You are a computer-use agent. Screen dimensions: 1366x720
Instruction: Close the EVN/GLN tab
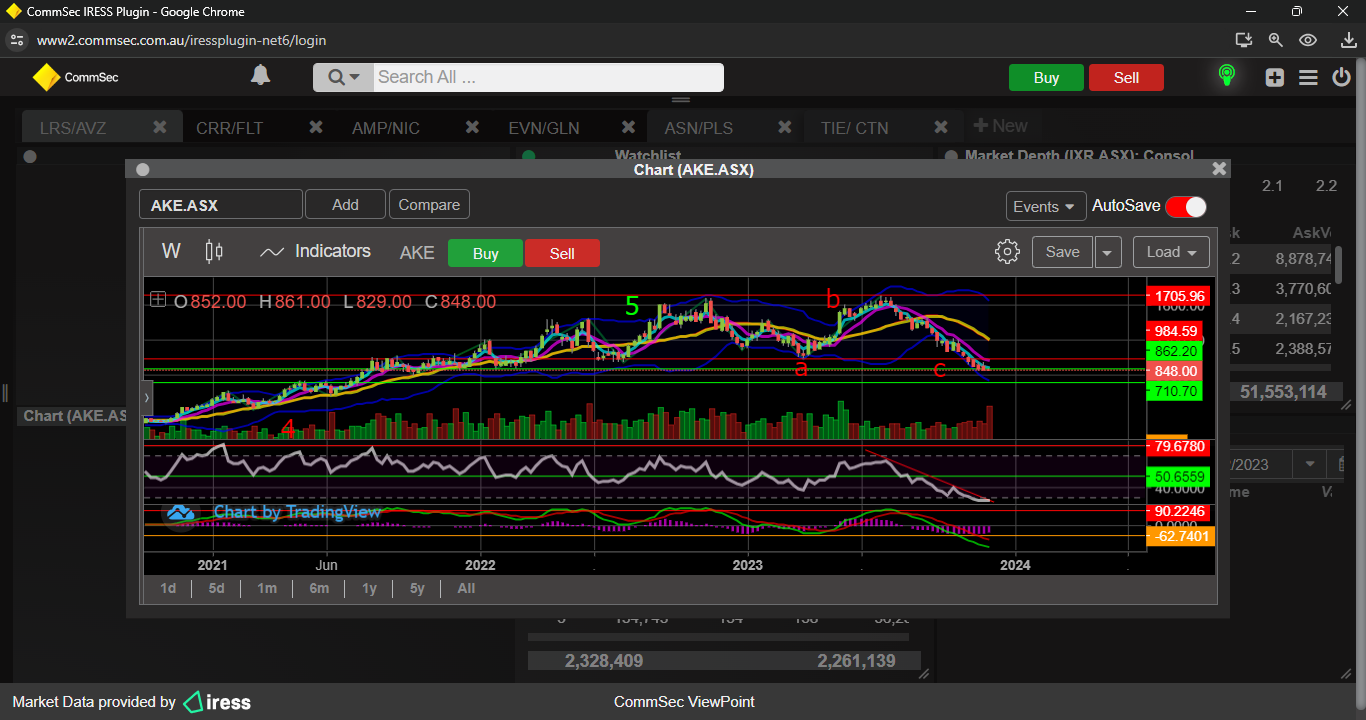pos(628,127)
